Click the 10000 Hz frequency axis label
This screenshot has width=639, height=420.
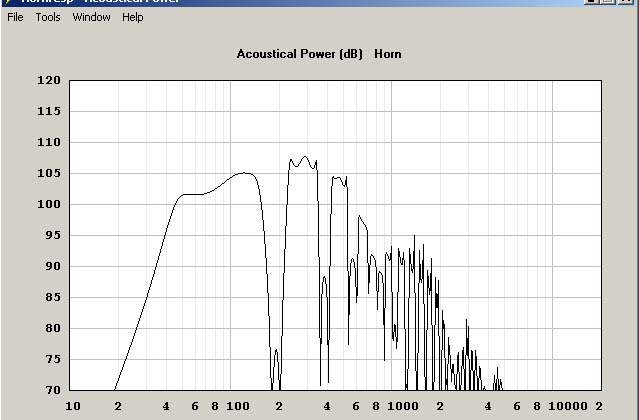coord(568,406)
